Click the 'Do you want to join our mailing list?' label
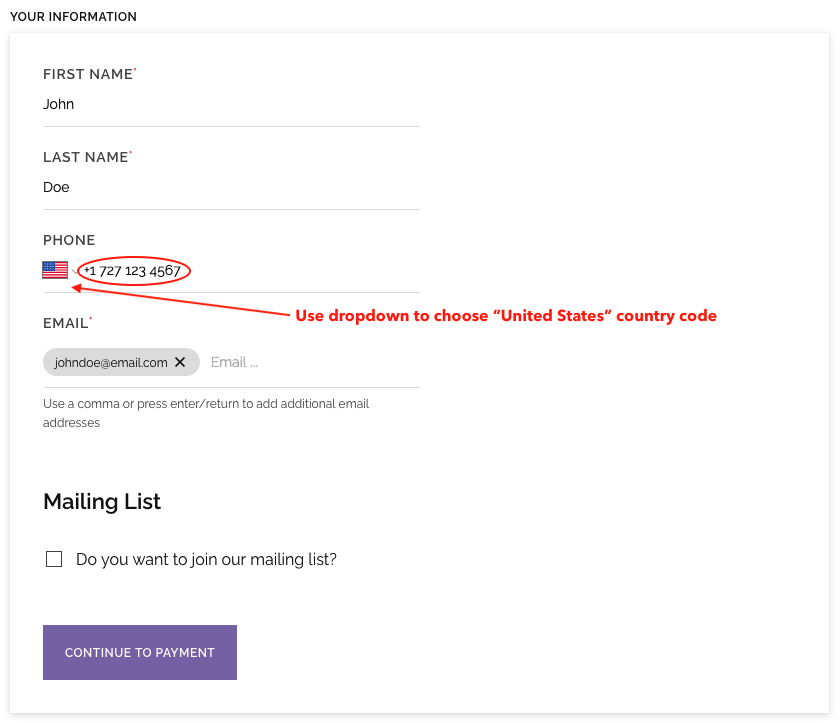The width and height of the screenshot is (840, 723). pyautogui.click(x=206, y=559)
